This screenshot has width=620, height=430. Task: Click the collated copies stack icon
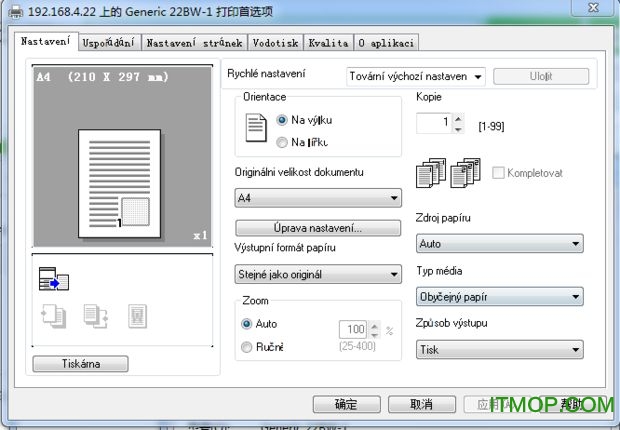465,173
